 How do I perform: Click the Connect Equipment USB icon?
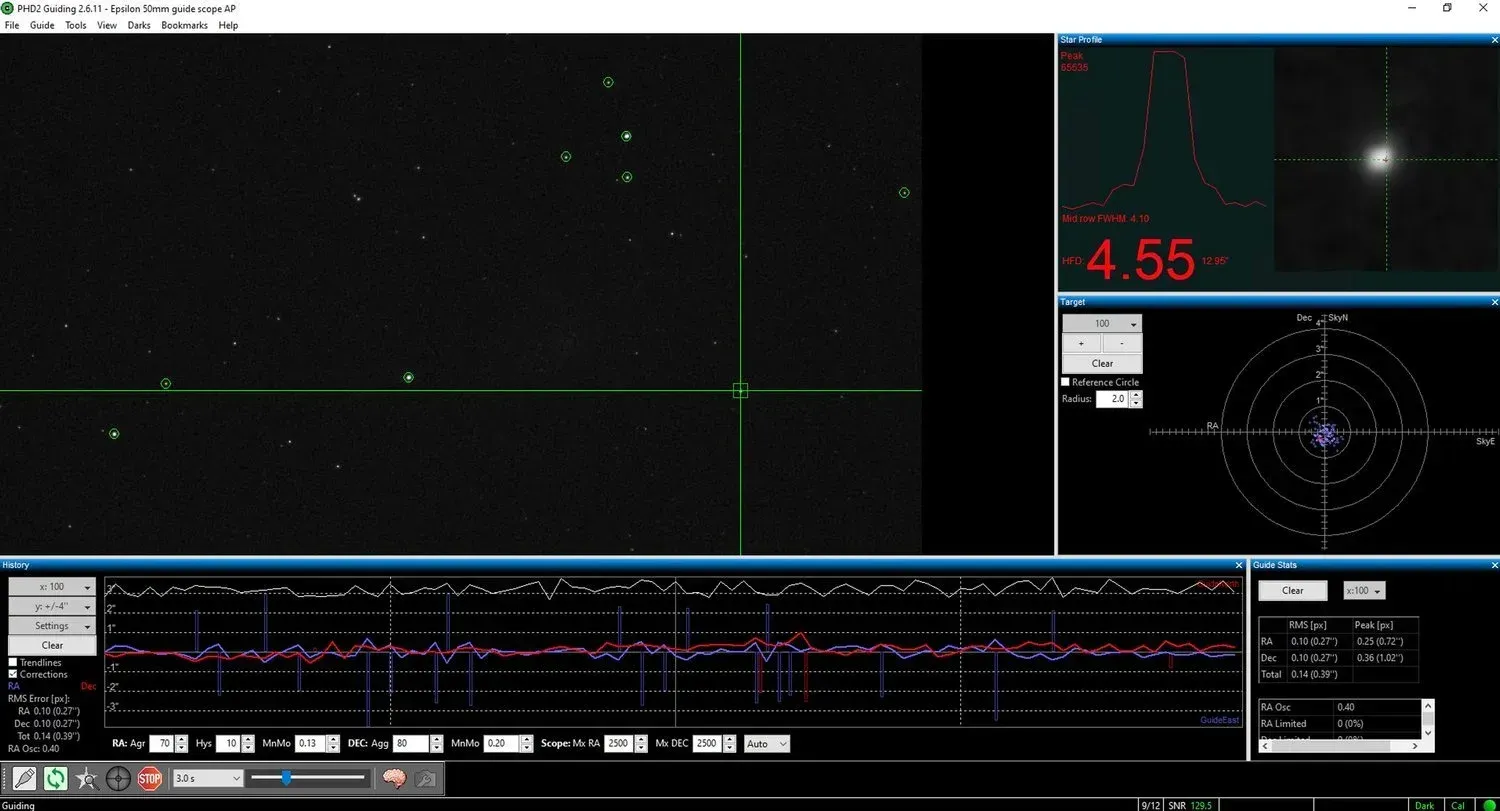click(x=24, y=778)
